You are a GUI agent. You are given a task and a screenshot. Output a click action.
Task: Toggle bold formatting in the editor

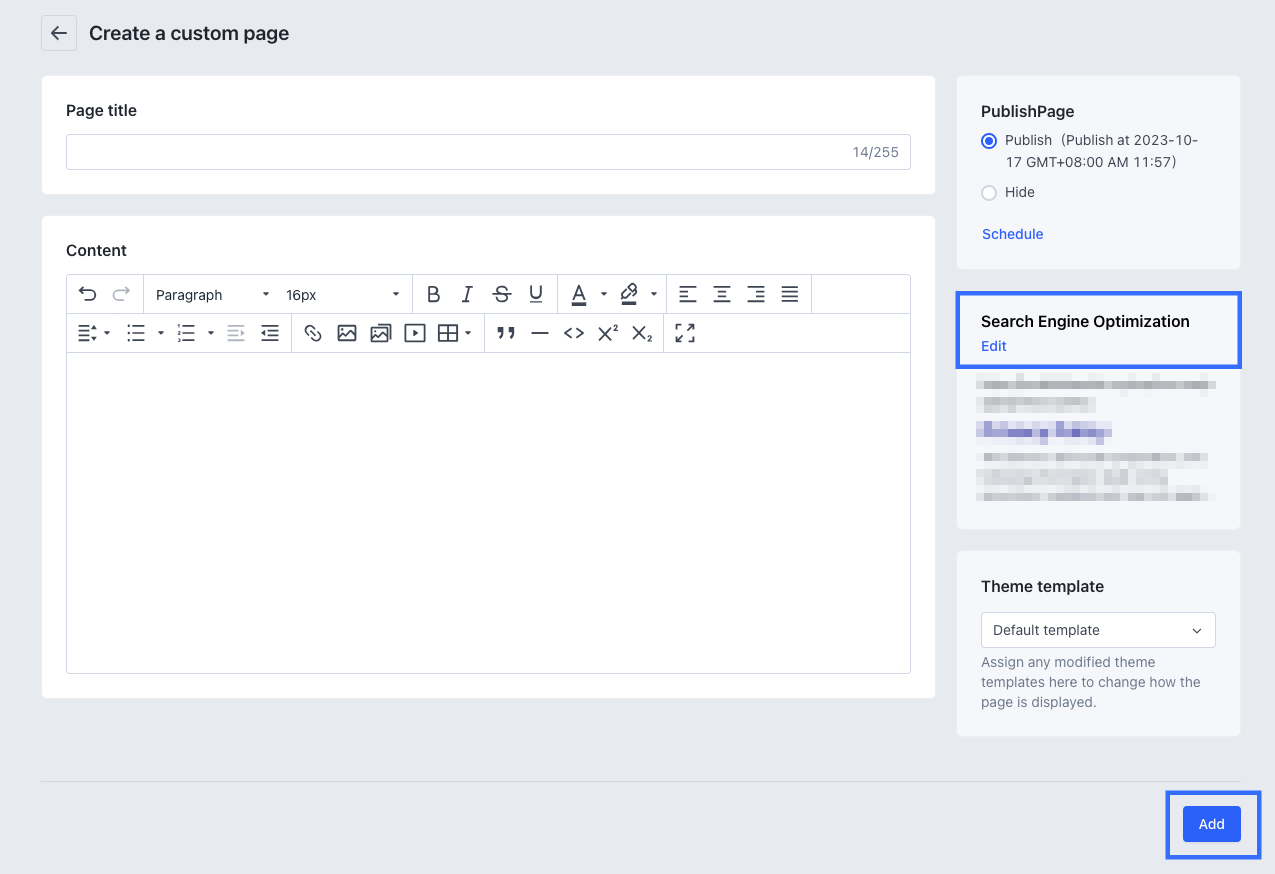433,293
